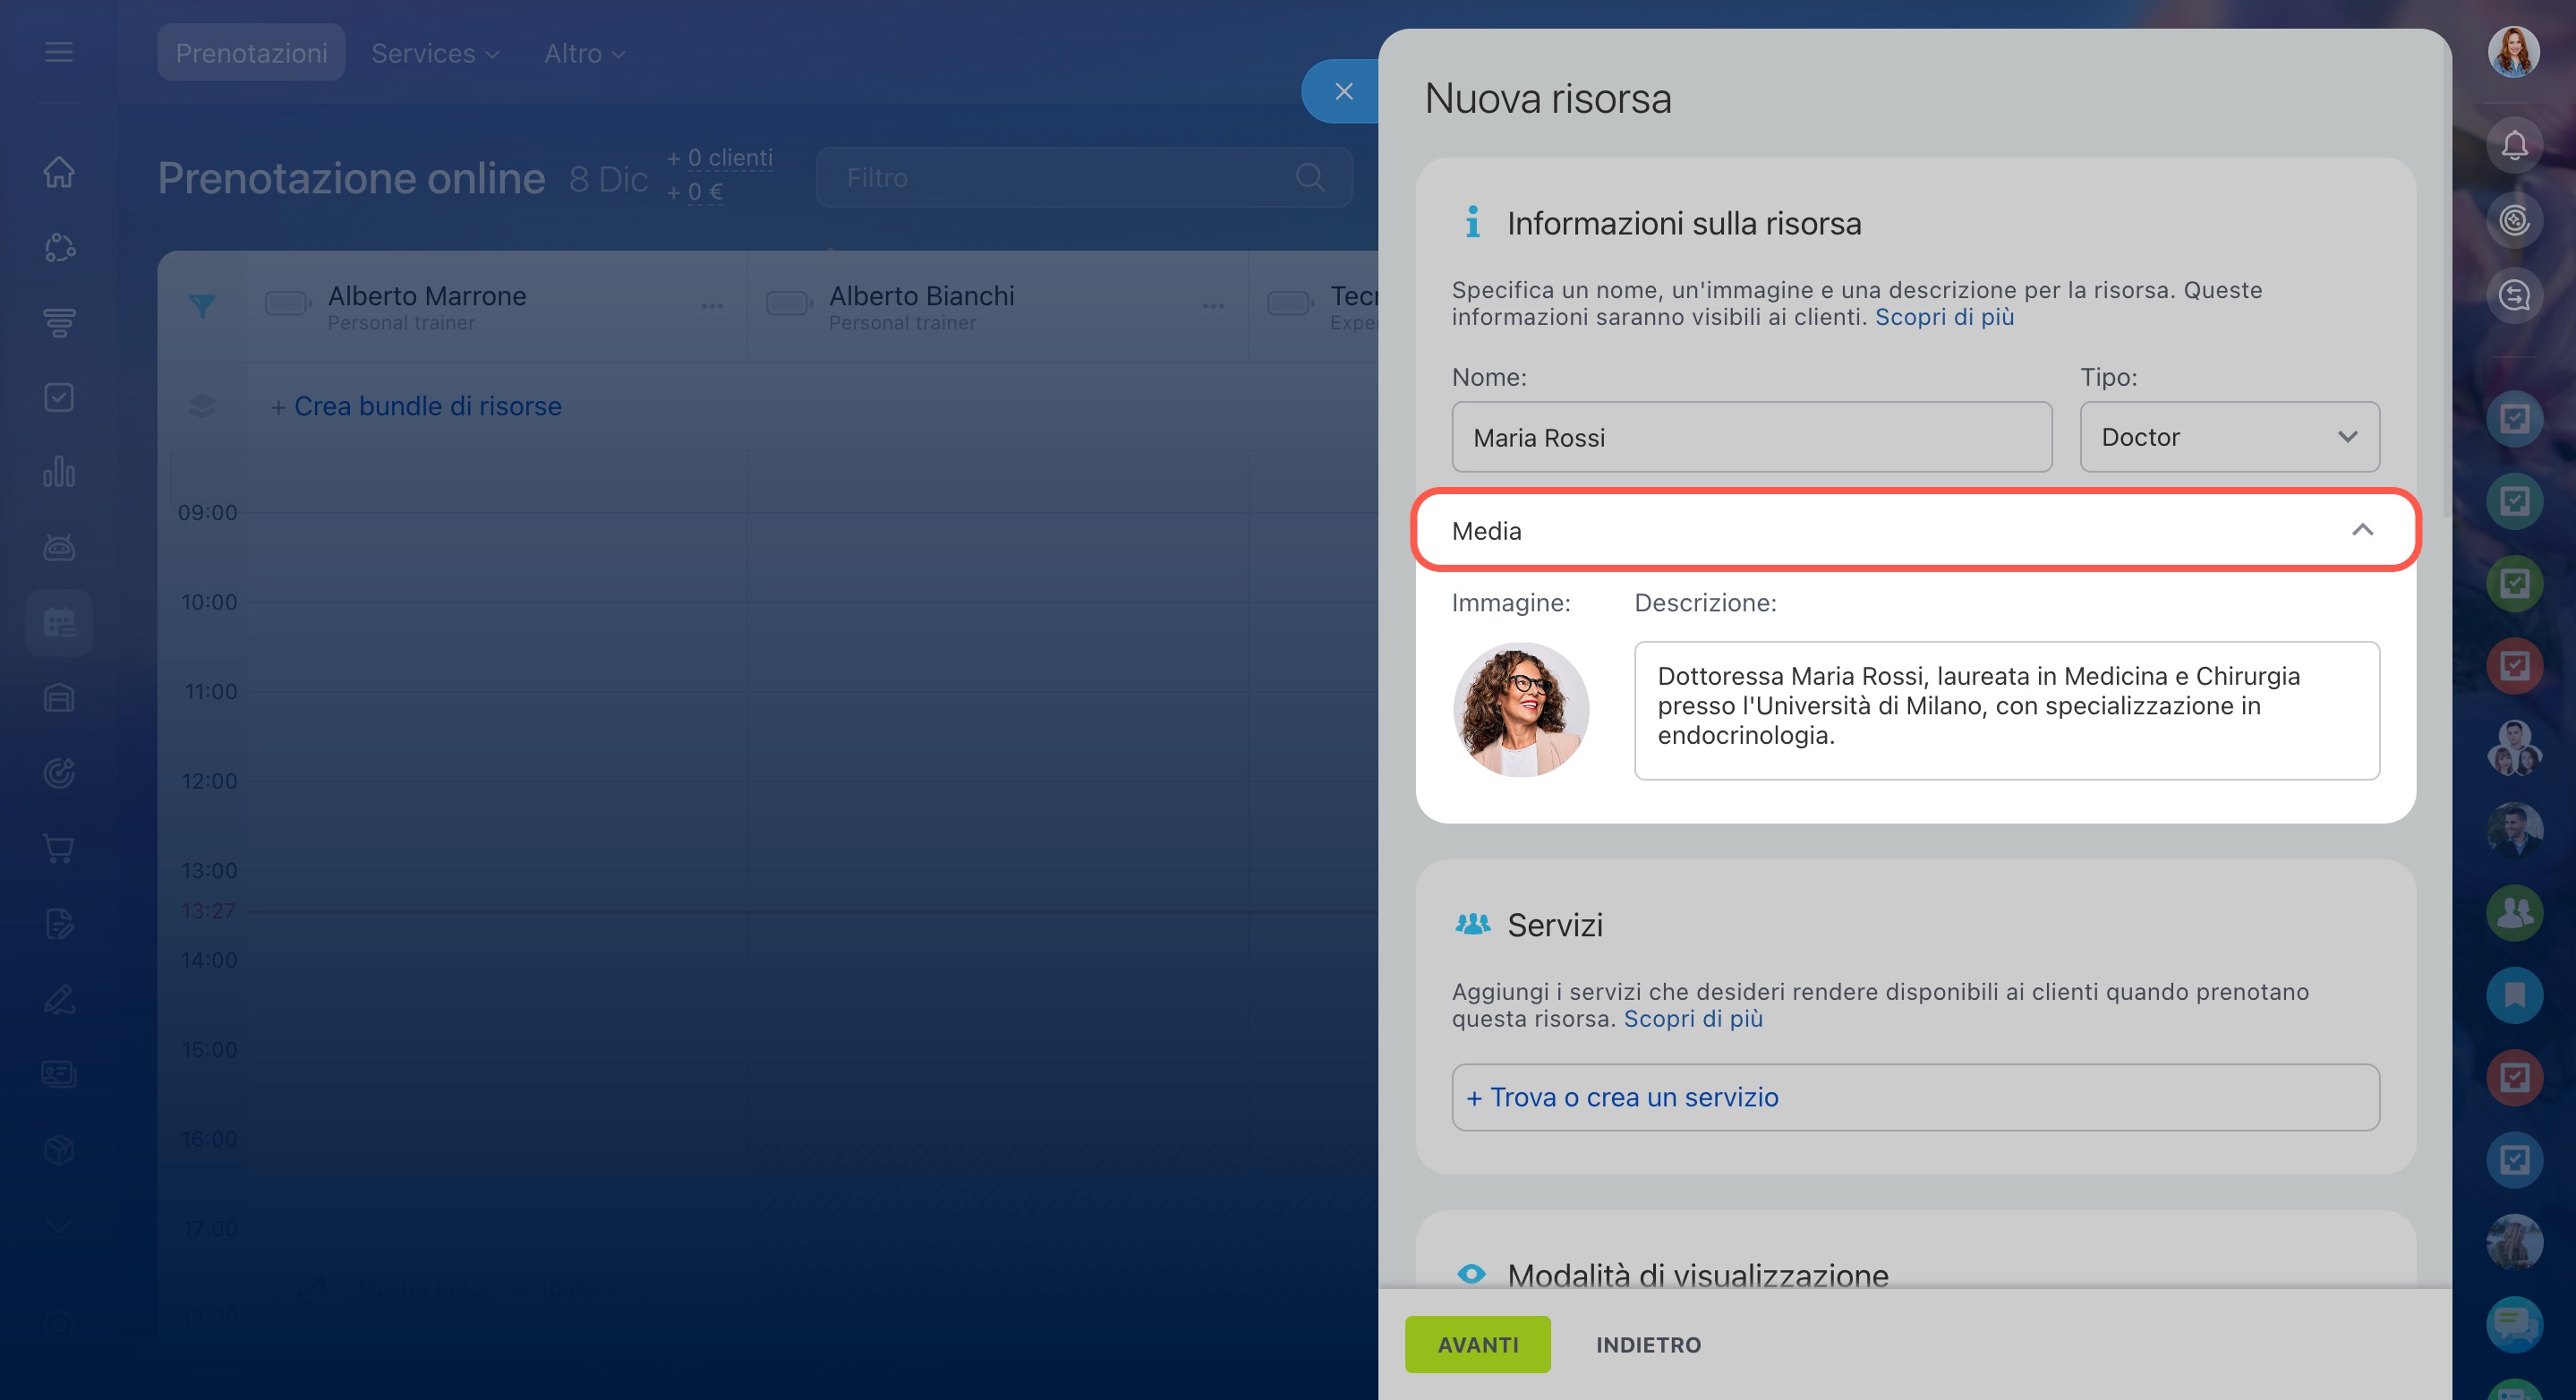This screenshot has height=1400, width=2576.
Task: Open the bar chart analytics sidebar icon
Action: pyautogui.click(x=59, y=472)
